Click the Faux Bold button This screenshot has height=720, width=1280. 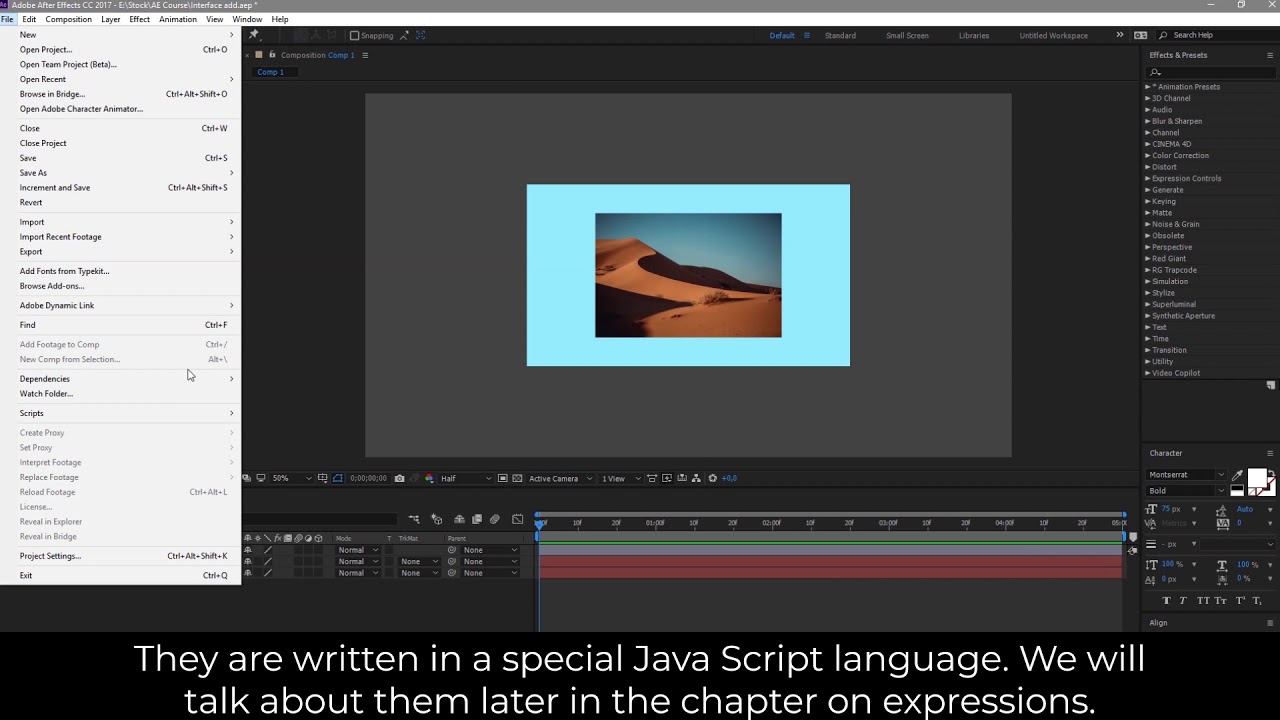[x=1167, y=600]
